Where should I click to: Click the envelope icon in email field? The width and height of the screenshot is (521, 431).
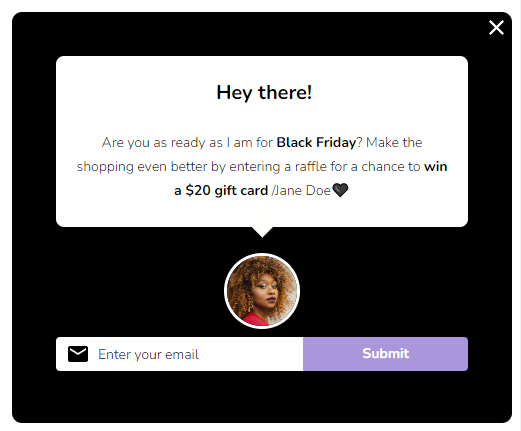(x=78, y=354)
